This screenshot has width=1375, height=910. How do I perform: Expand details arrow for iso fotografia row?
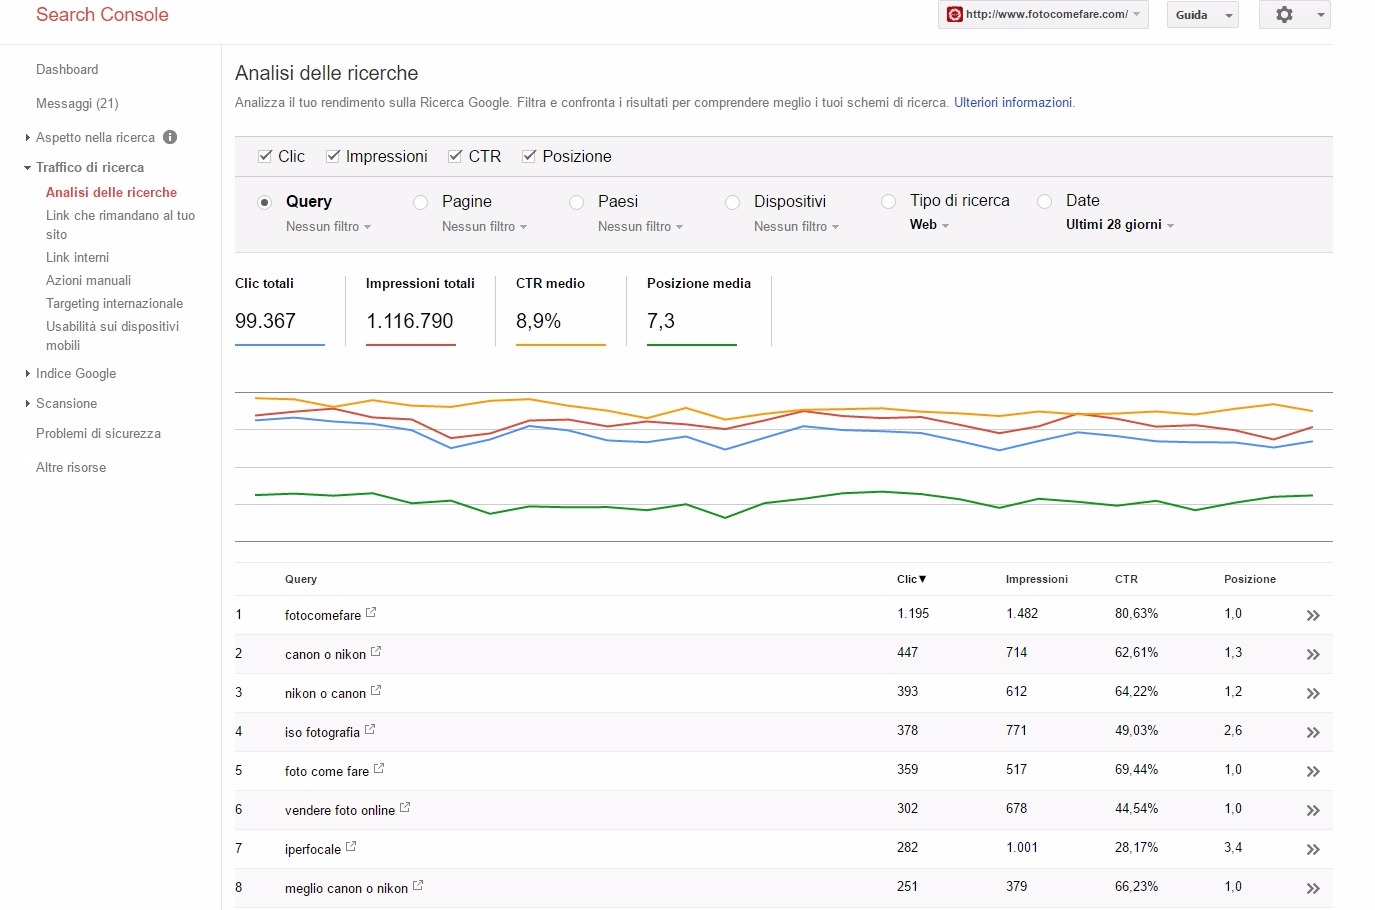(1313, 733)
